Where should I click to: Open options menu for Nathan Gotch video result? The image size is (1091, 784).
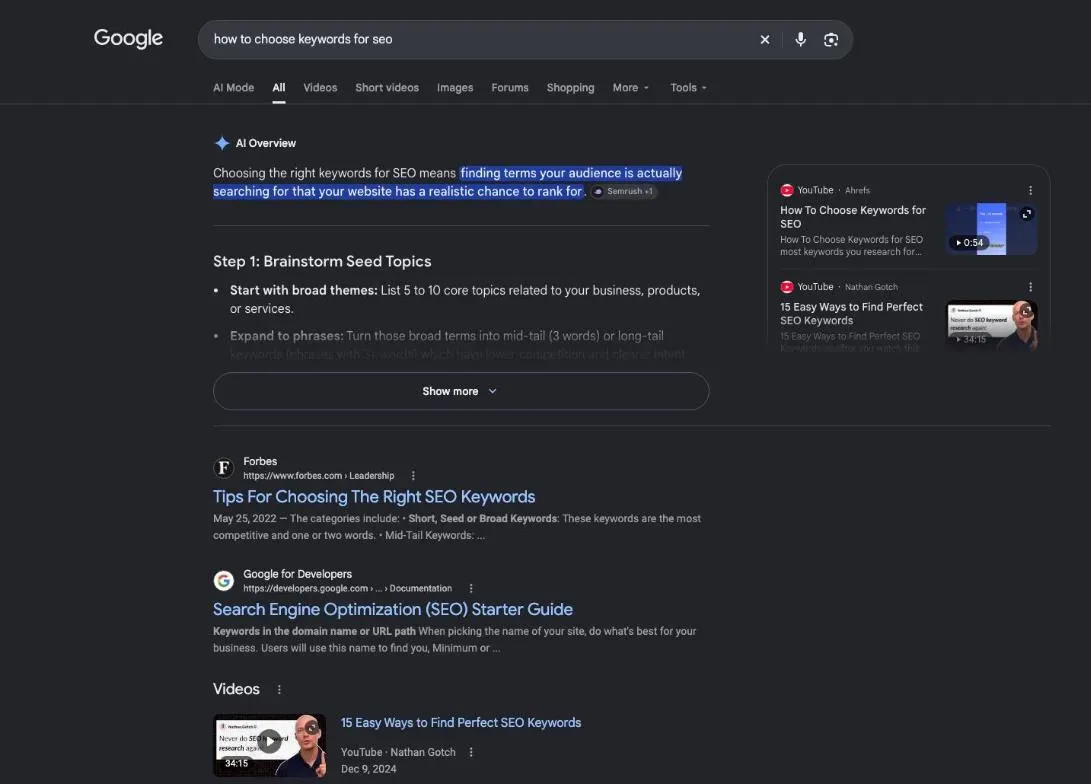pos(471,753)
